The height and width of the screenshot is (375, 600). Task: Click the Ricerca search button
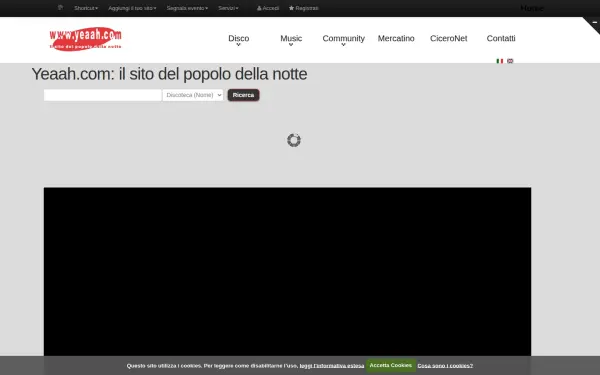click(x=243, y=95)
